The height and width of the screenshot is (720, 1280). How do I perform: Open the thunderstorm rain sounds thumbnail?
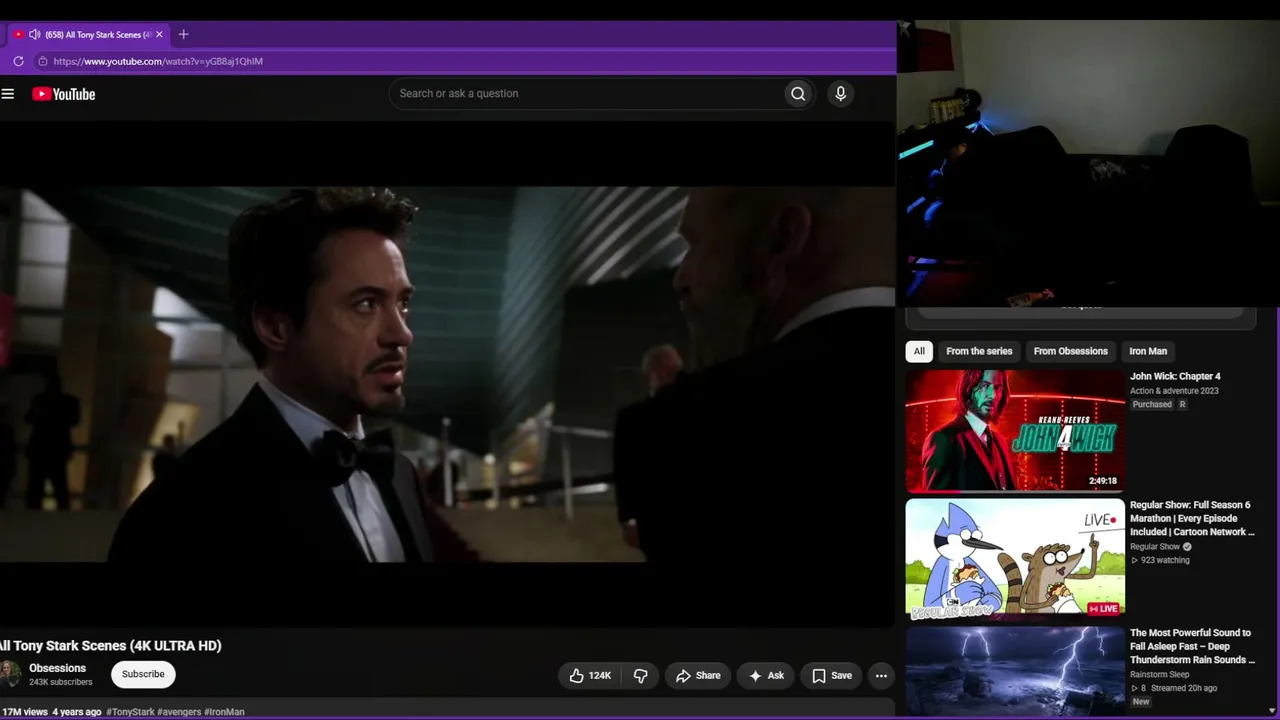(1015, 672)
